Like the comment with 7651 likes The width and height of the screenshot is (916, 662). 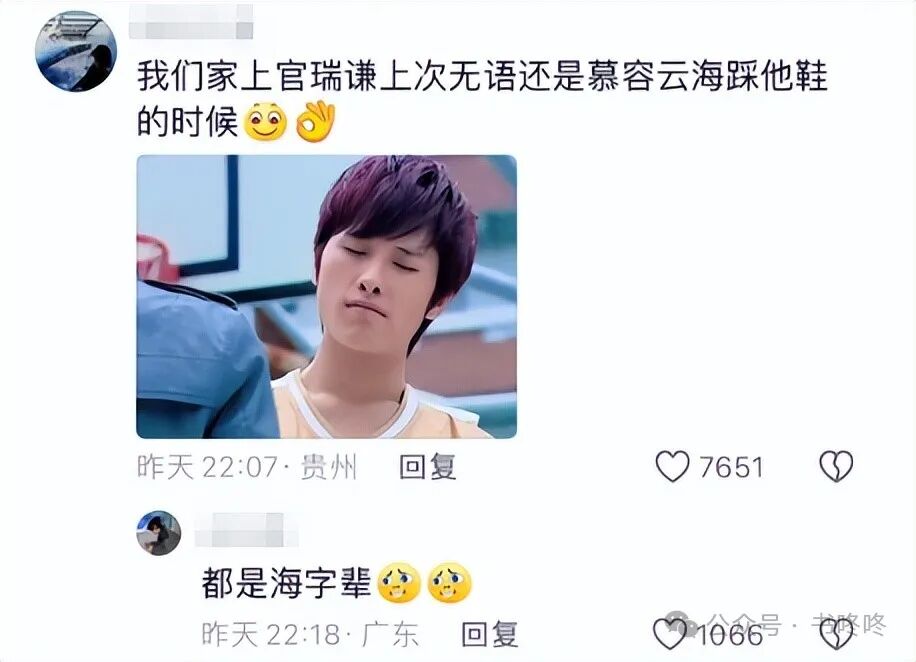672,466
